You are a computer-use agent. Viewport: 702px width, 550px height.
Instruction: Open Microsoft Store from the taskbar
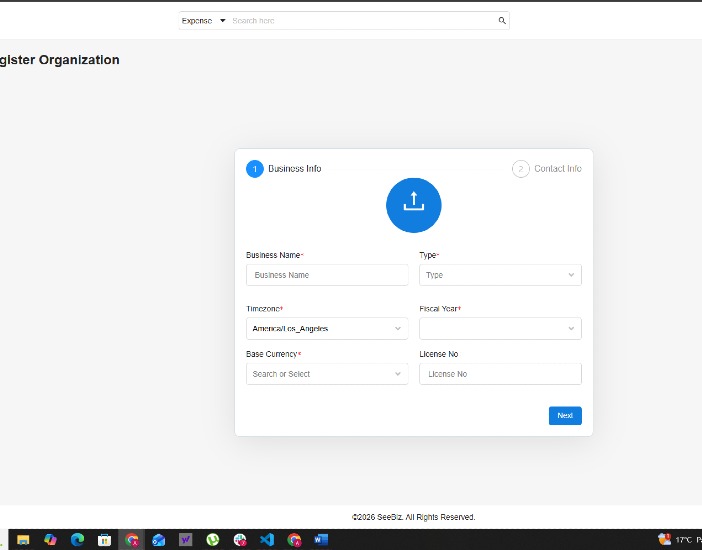tap(104, 540)
